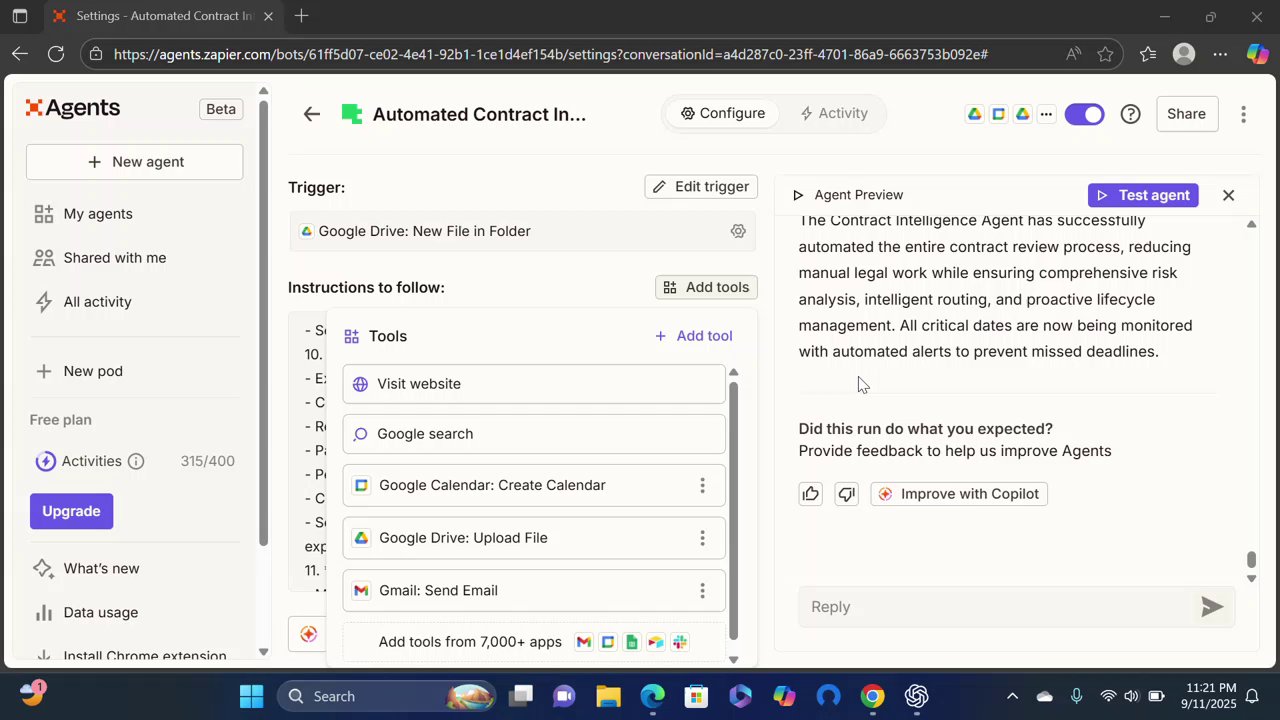Open File Explorer from the taskbar
The height and width of the screenshot is (720, 1280).
click(x=608, y=696)
